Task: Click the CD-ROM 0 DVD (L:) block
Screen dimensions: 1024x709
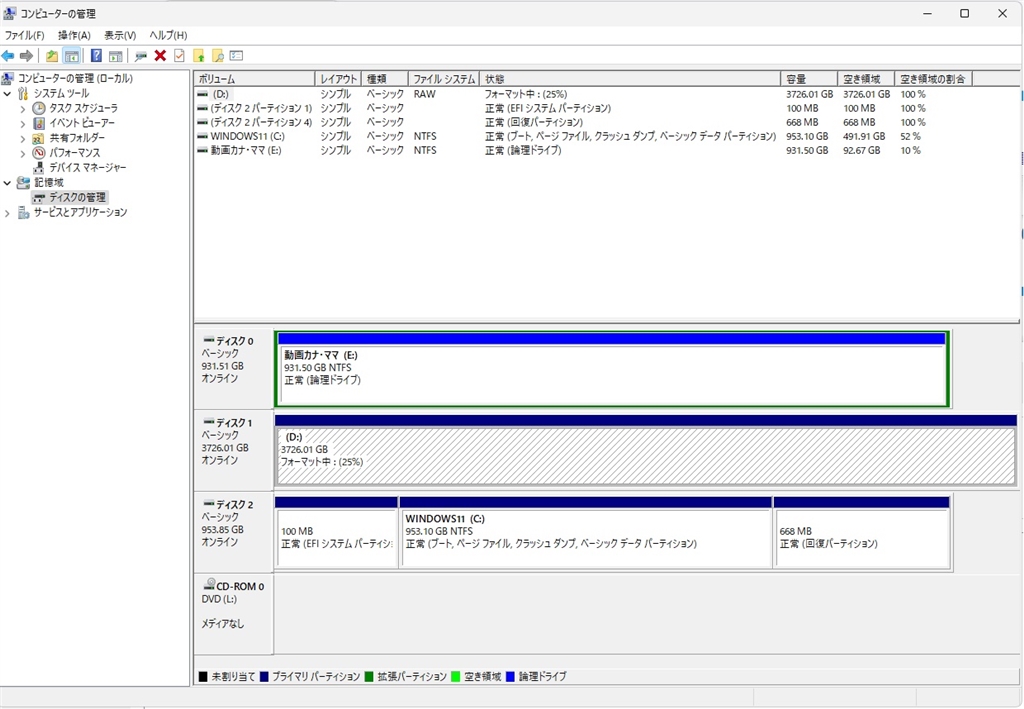Action: 234,614
